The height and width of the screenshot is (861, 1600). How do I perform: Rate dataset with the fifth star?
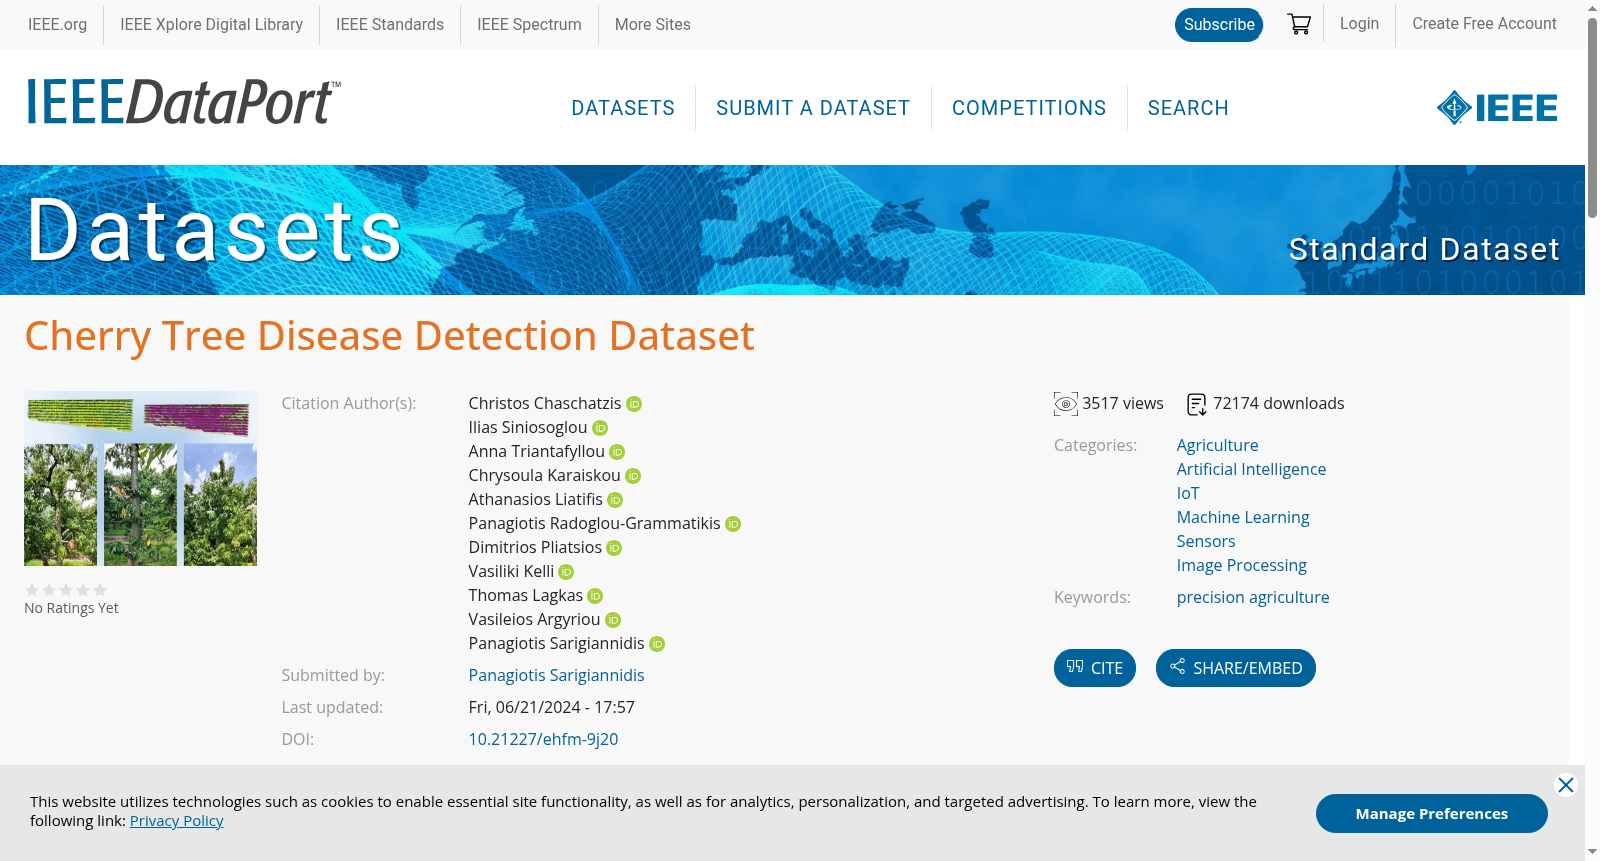click(x=100, y=590)
